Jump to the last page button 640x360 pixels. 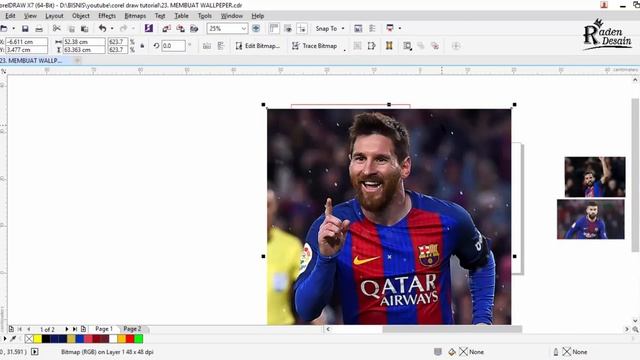pos(75,329)
